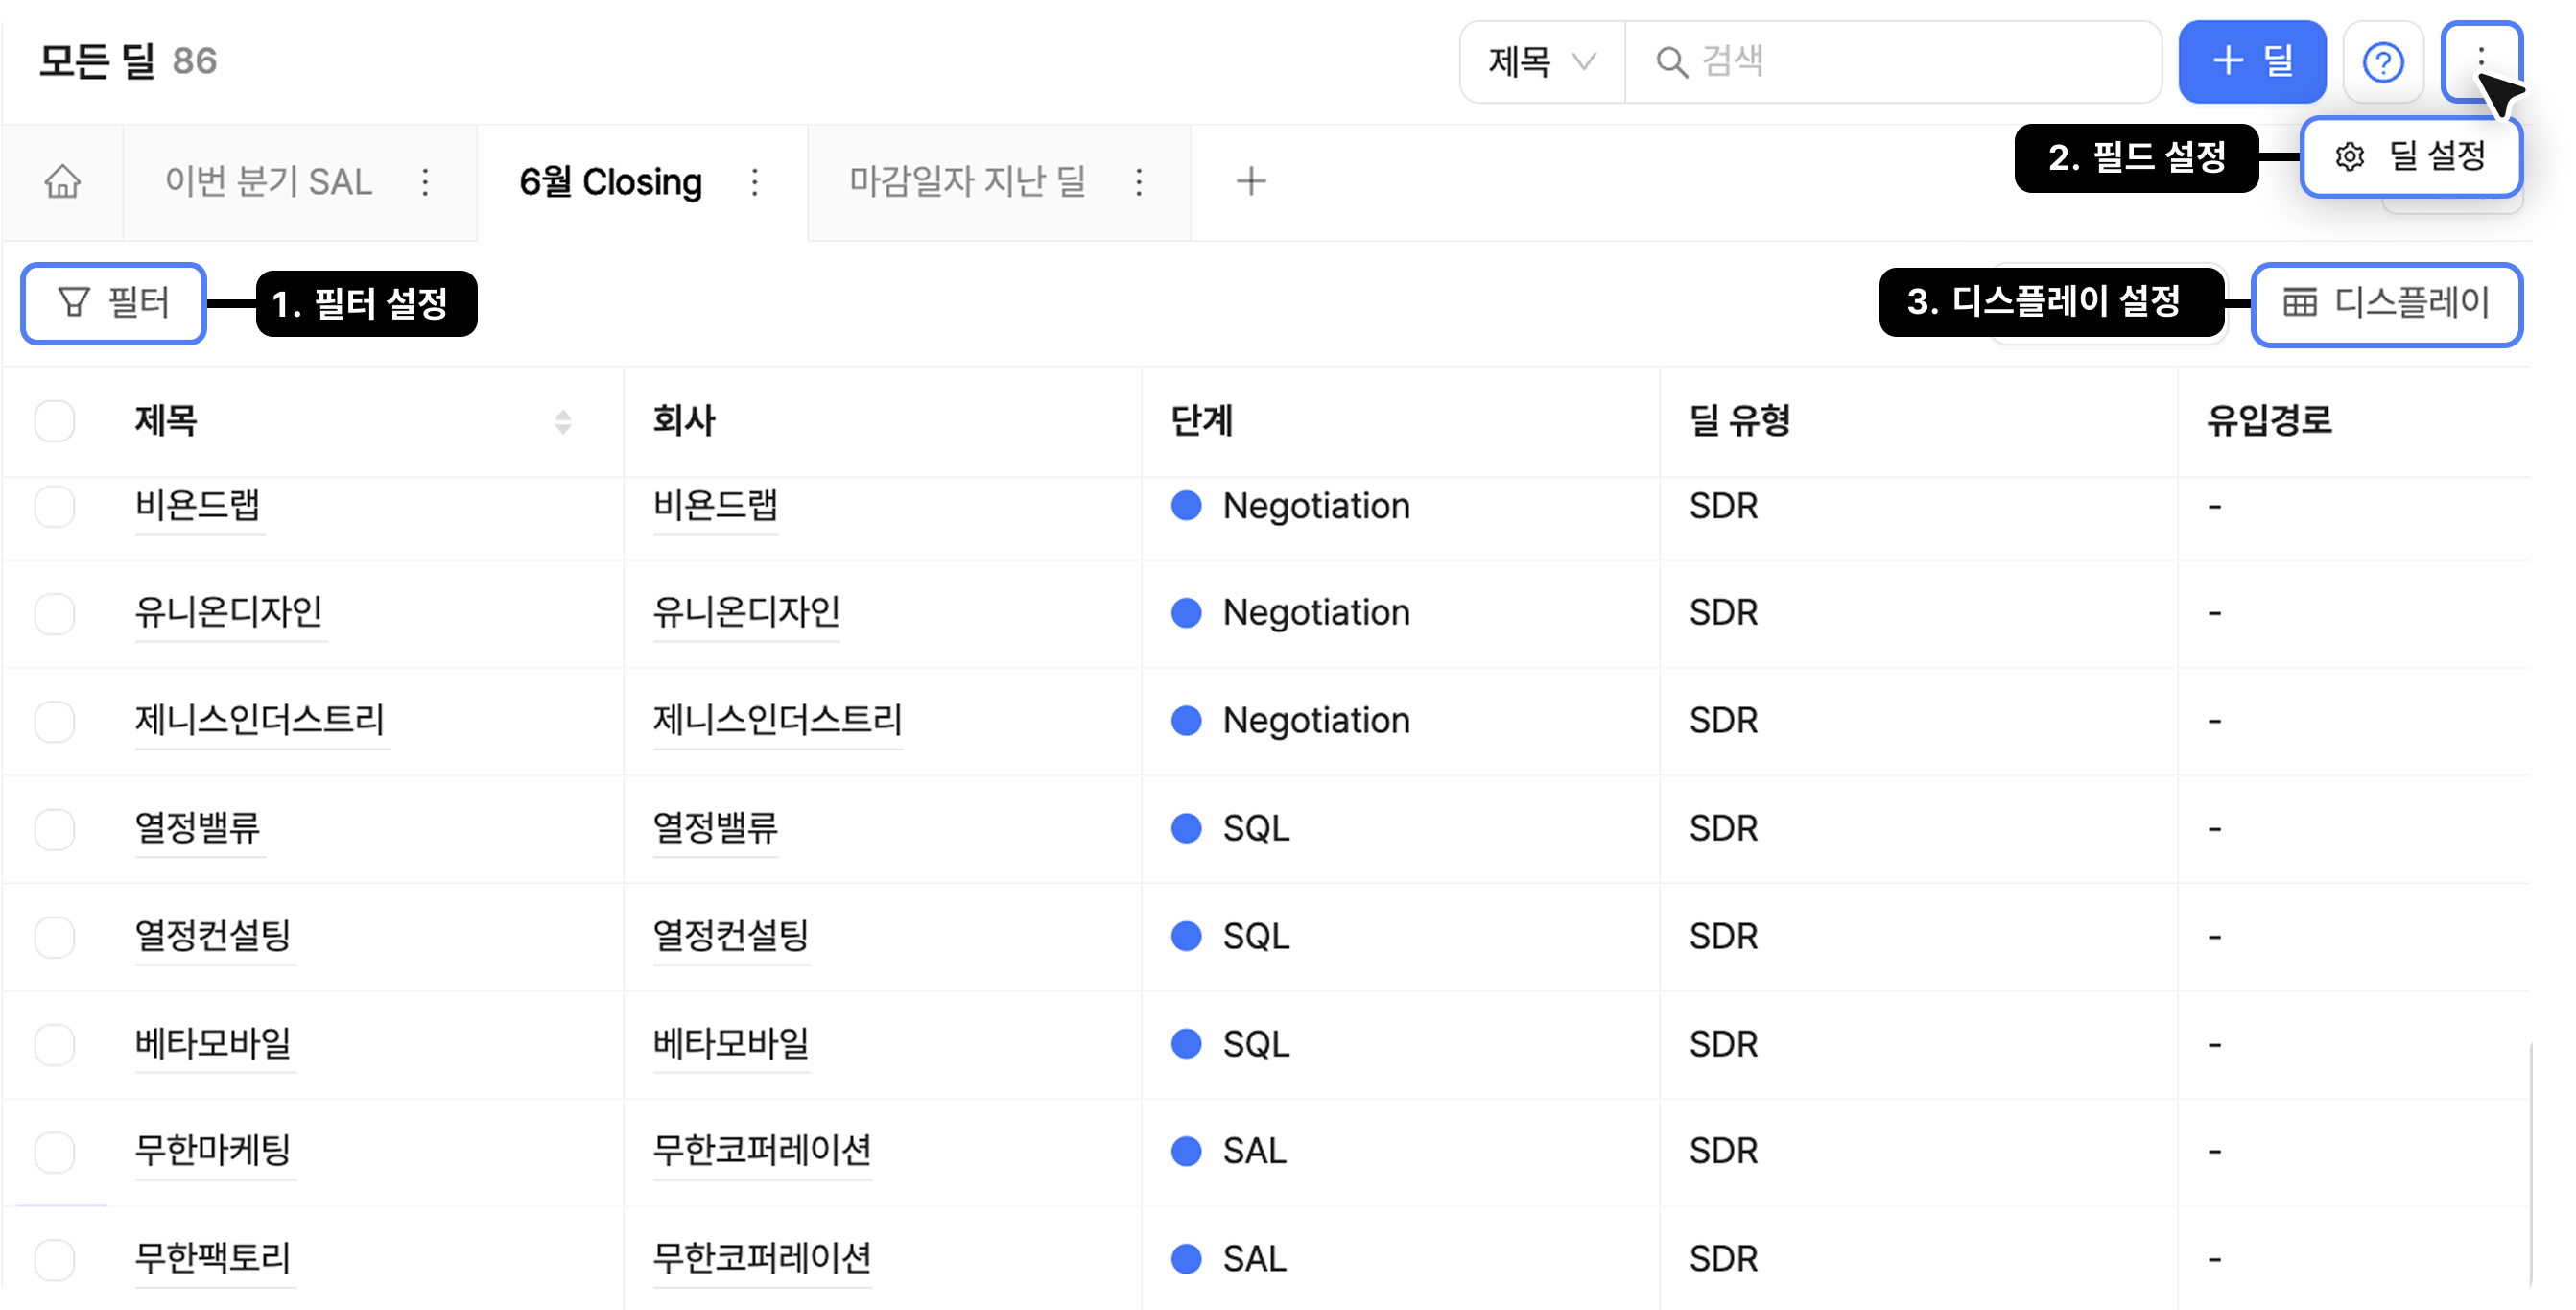The image size is (2576, 1310).
Task: Toggle the select-all checkbox in header
Action: pyautogui.click(x=55, y=421)
